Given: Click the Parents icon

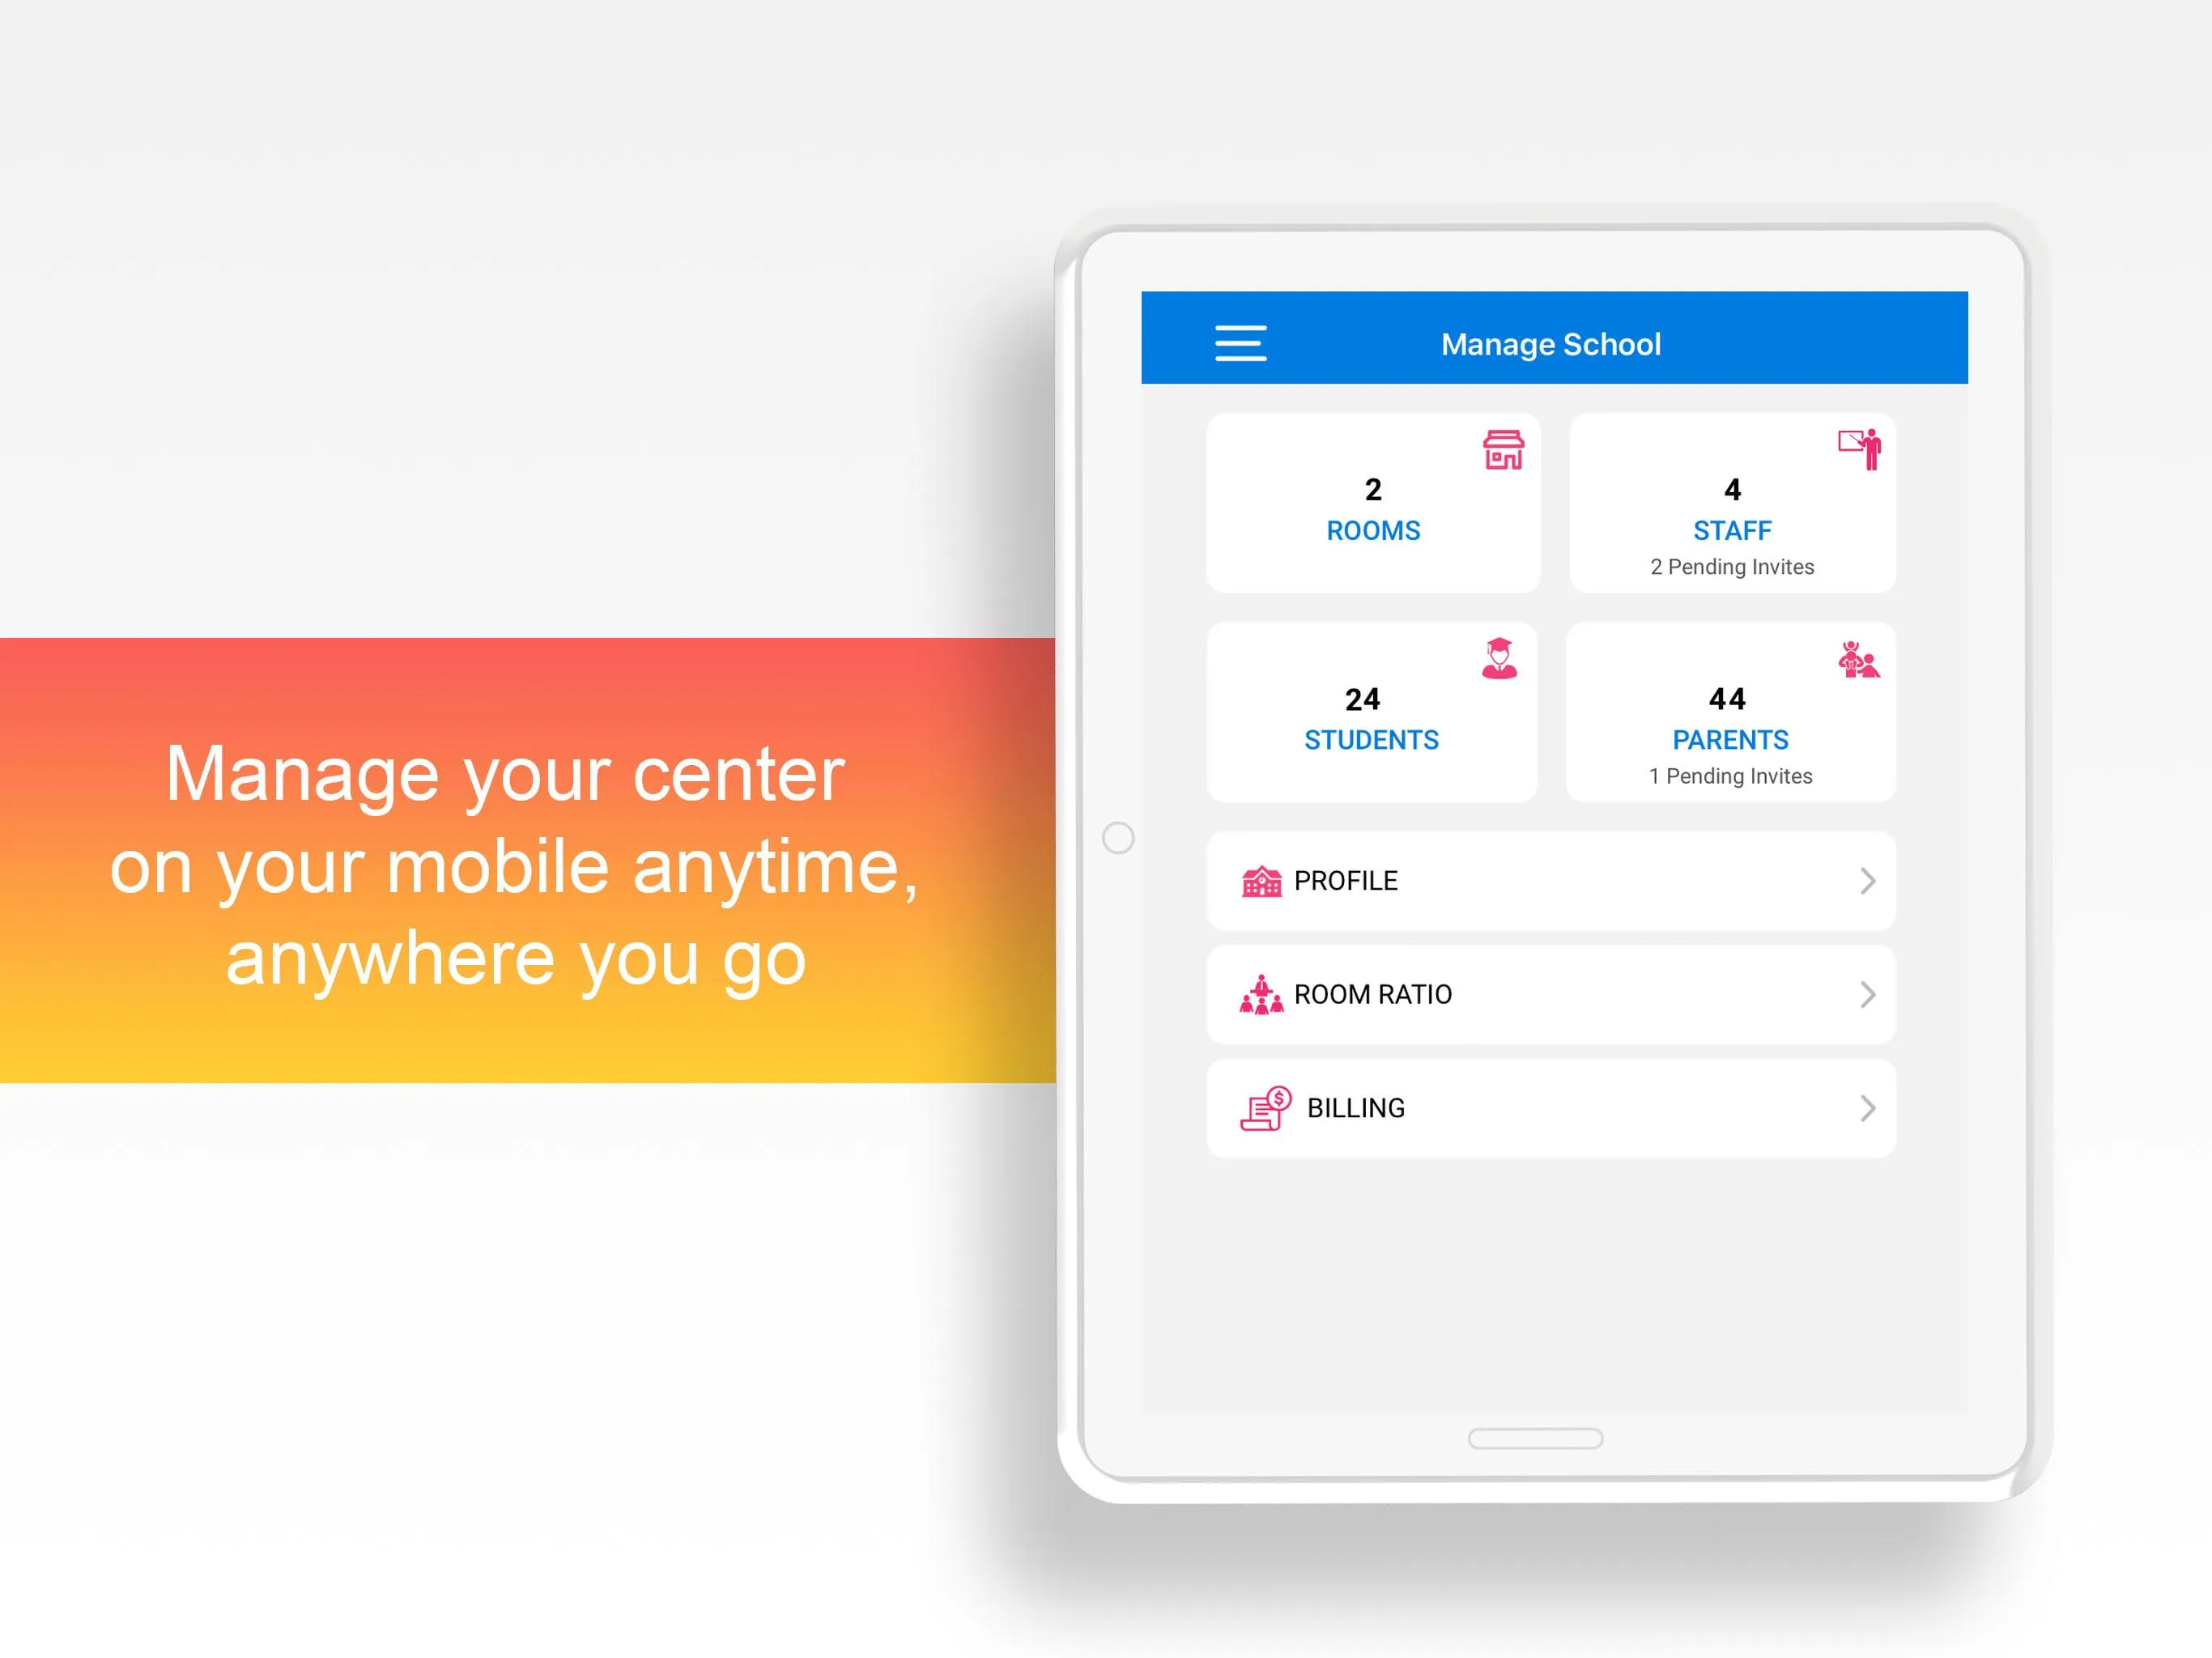Looking at the screenshot, I should tap(1853, 658).
